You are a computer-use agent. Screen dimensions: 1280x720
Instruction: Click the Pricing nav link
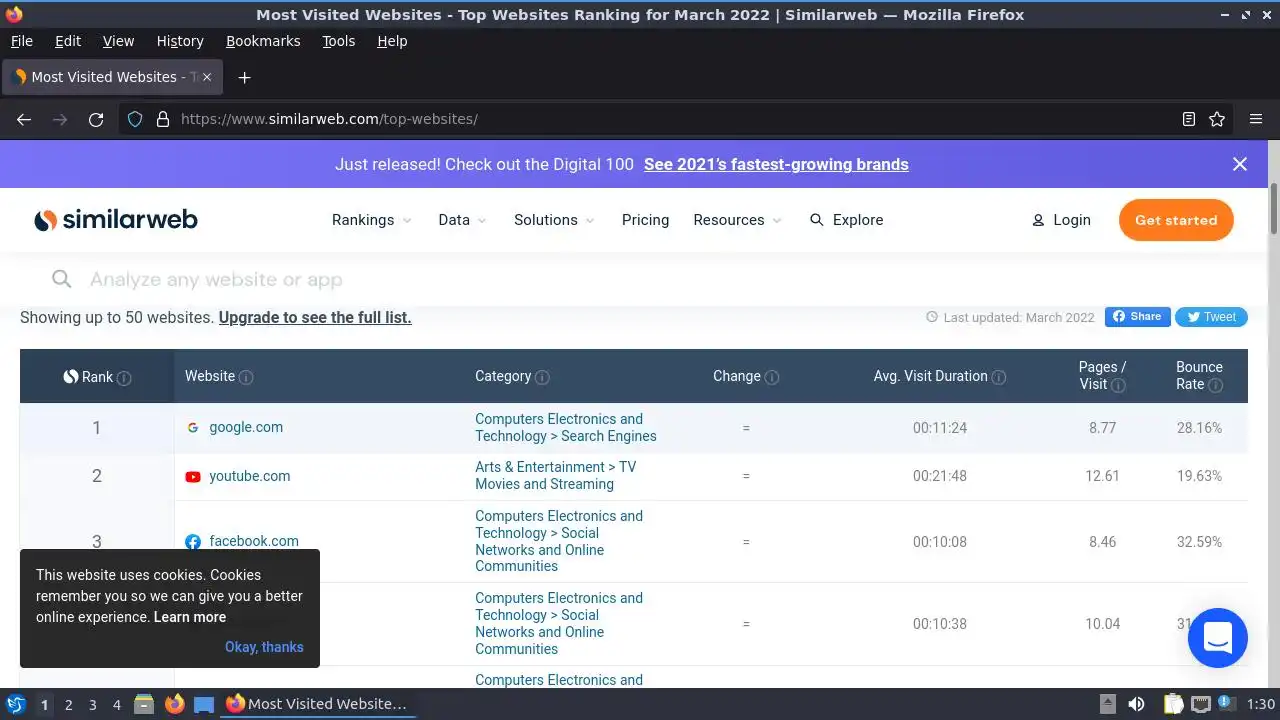(645, 220)
